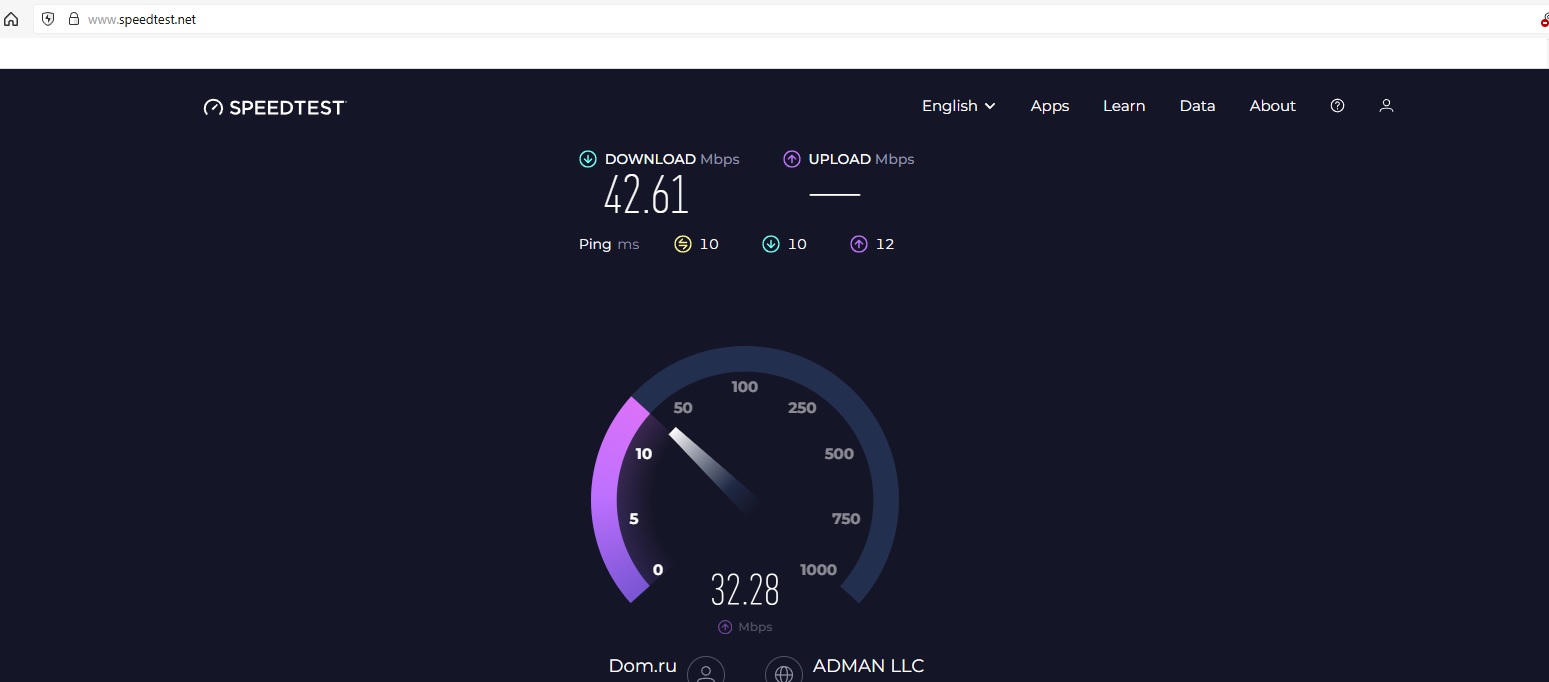Click the speedometer gauge needle
This screenshot has height=682, width=1549.
point(710,468)
